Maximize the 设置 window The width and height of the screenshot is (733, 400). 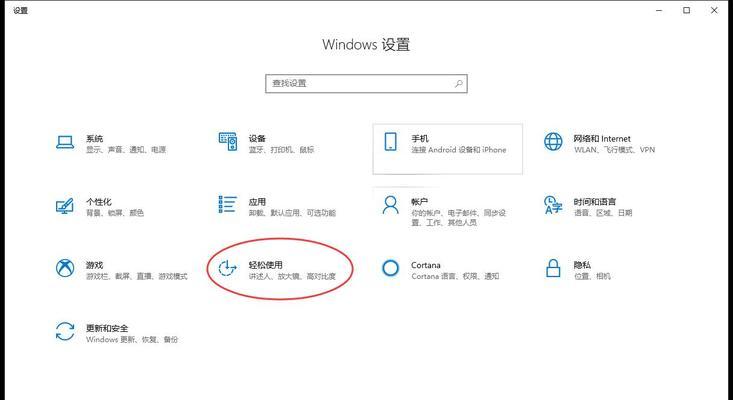click(x=687, y=10)
